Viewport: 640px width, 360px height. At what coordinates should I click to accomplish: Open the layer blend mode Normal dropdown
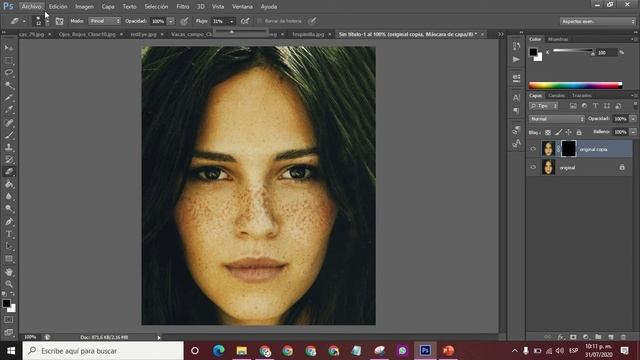click(557, 119)
